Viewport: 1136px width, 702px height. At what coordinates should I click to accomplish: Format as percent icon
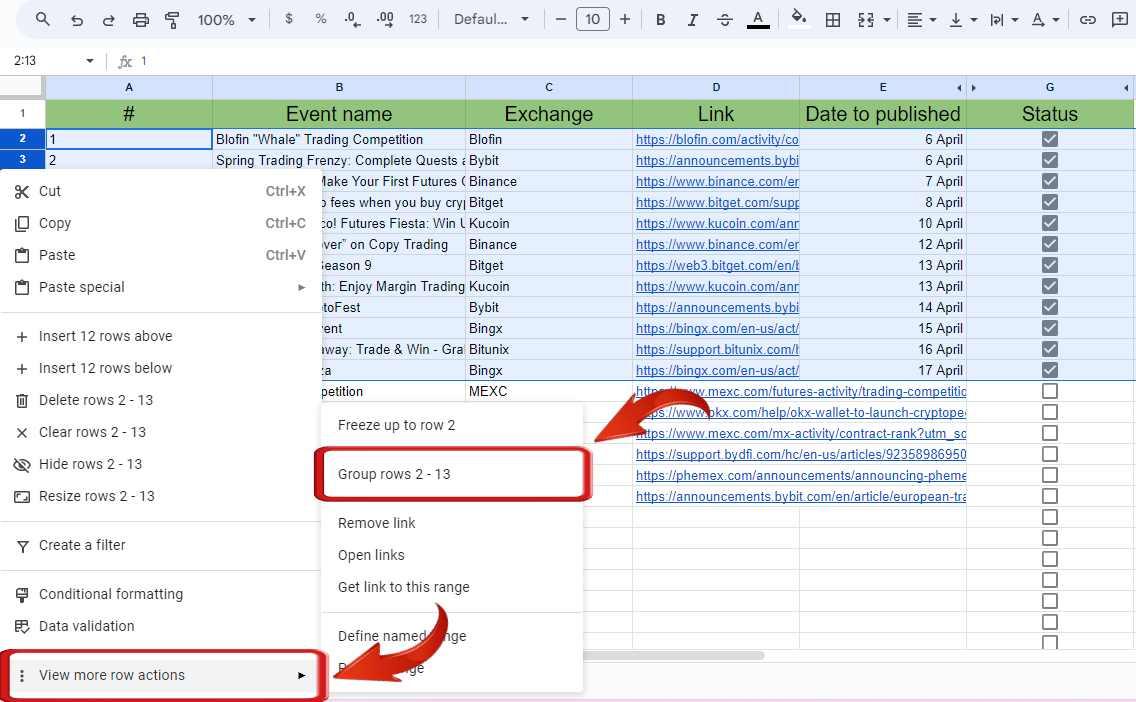point(321,19)
